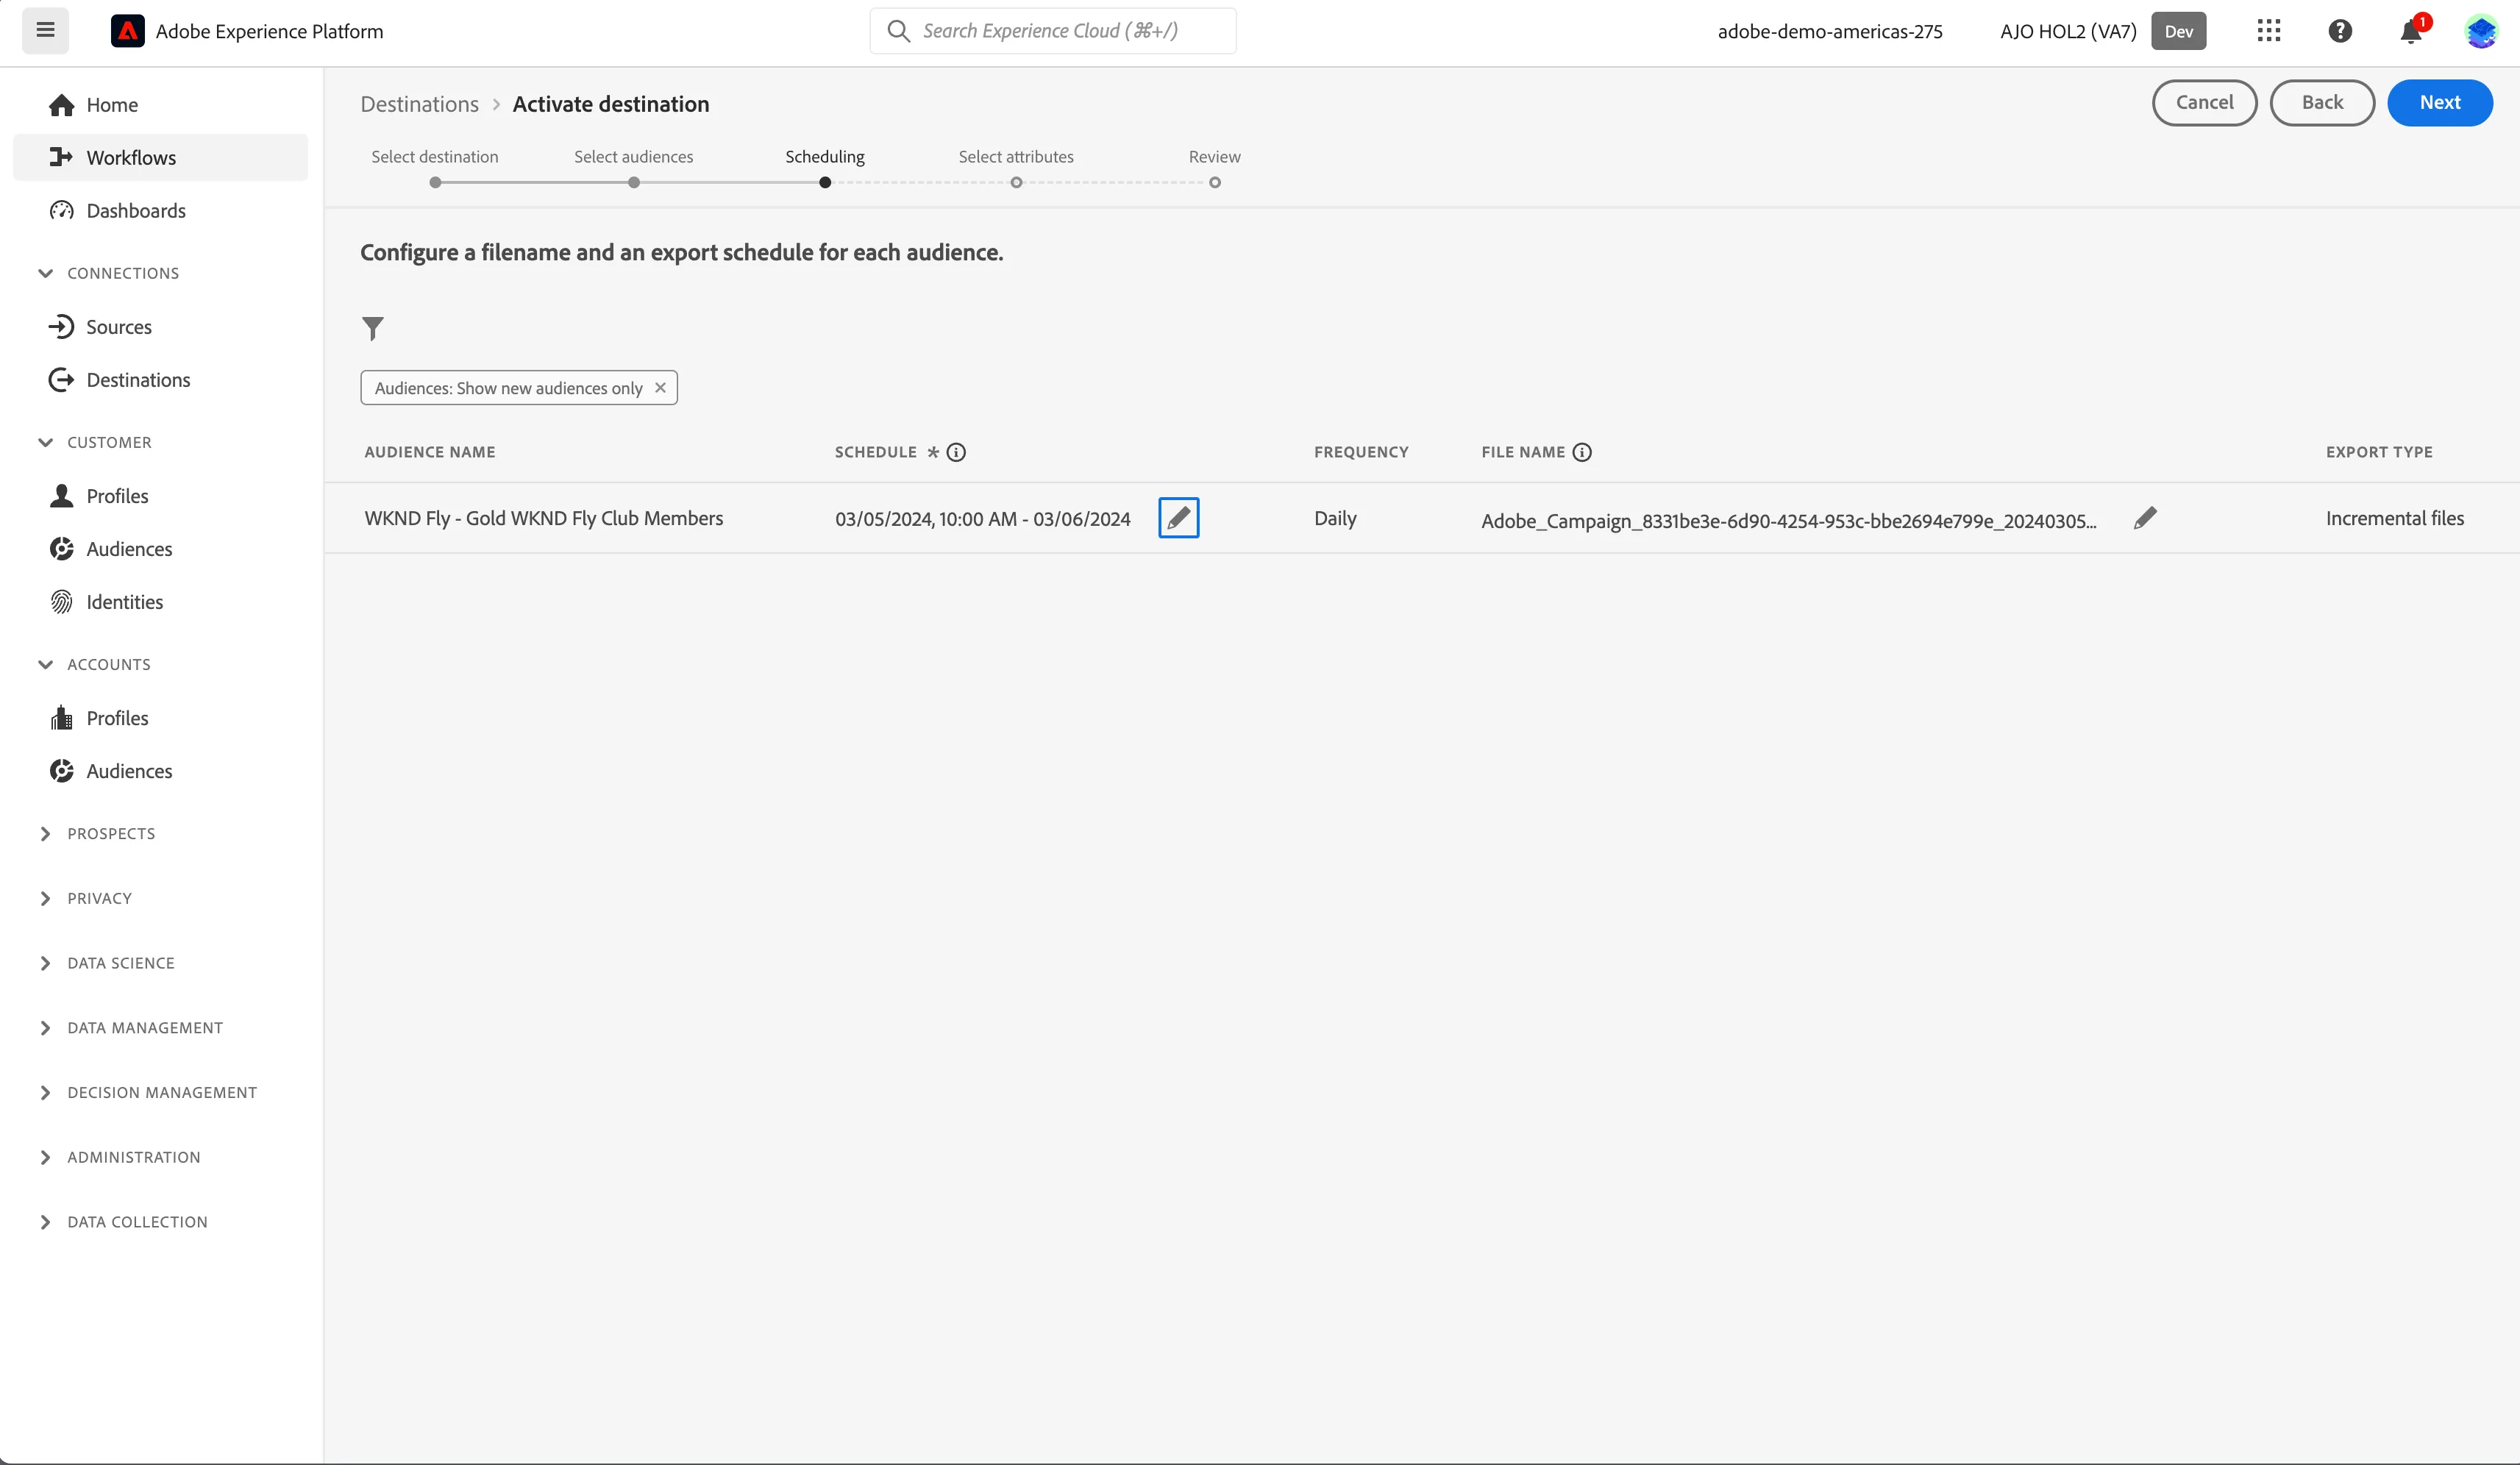Open the user profile avatar

tap(2481, 31)
